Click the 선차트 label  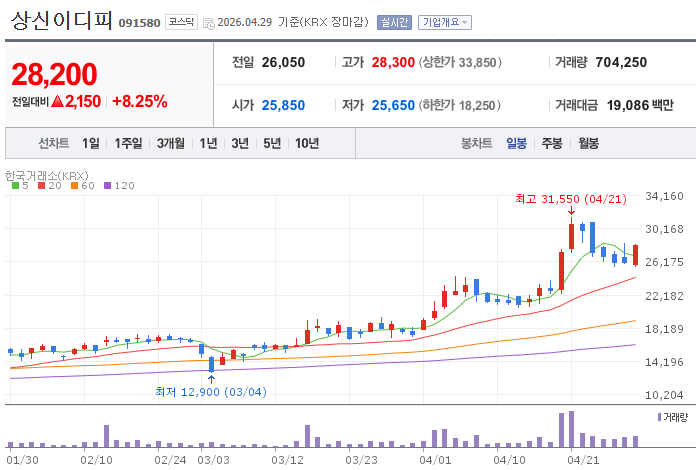54,143
